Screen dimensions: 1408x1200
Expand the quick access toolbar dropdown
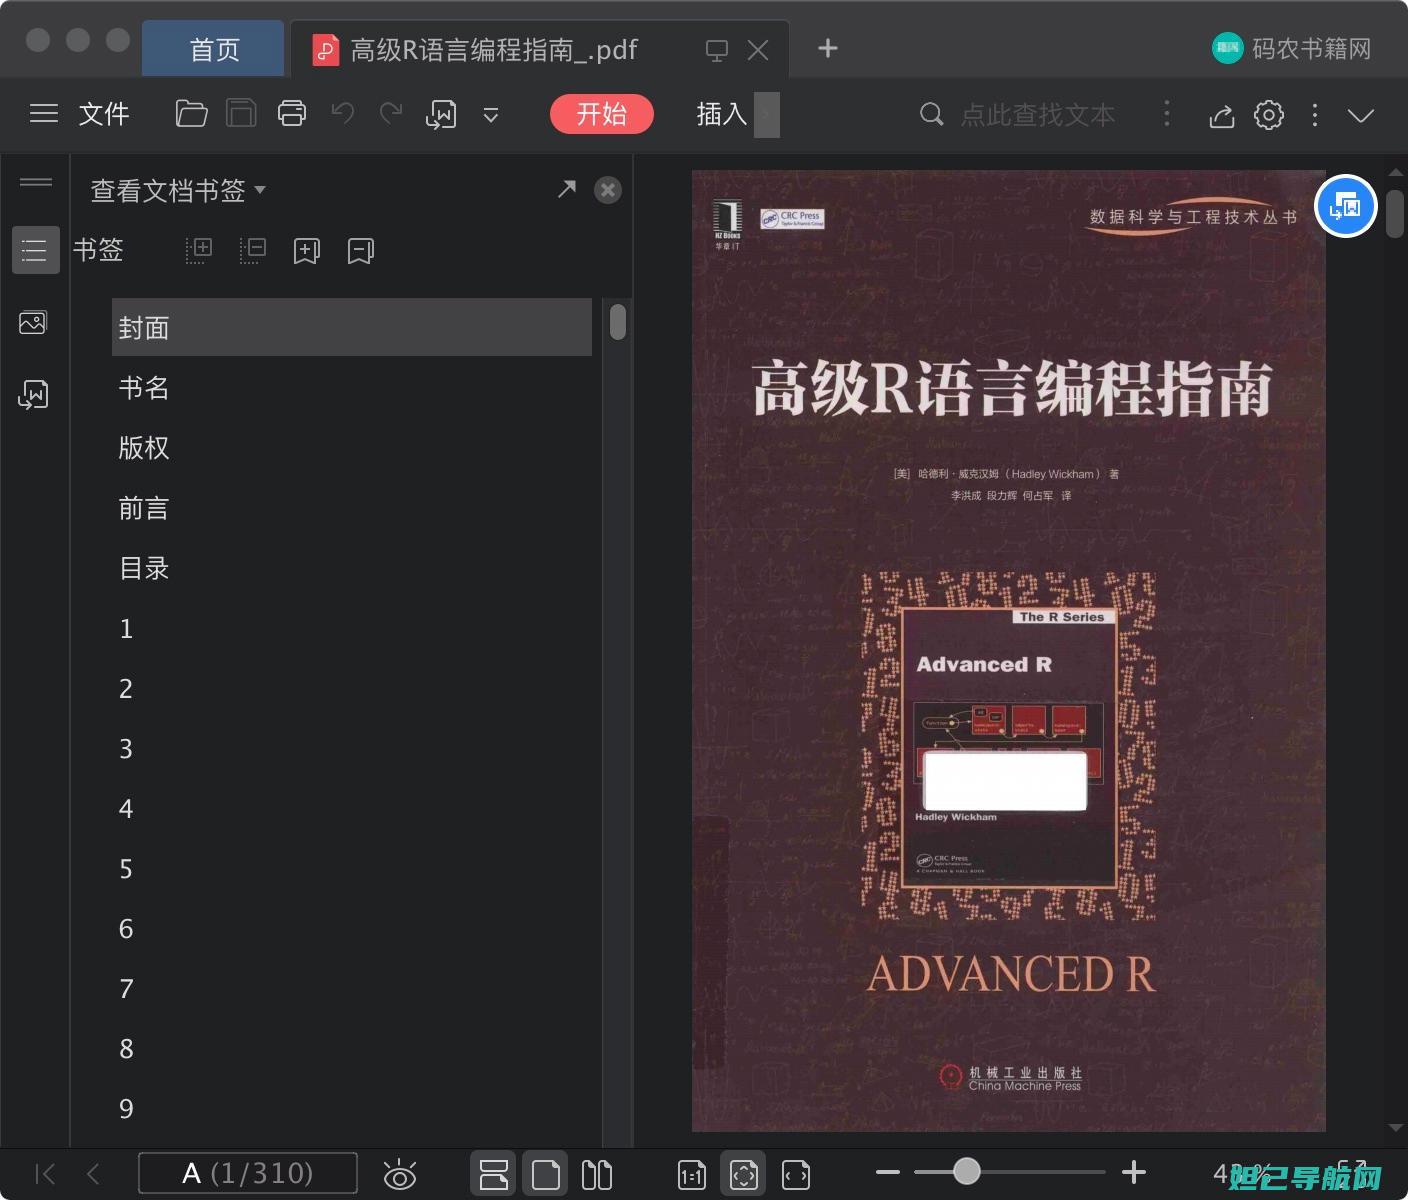pos(491,115)
